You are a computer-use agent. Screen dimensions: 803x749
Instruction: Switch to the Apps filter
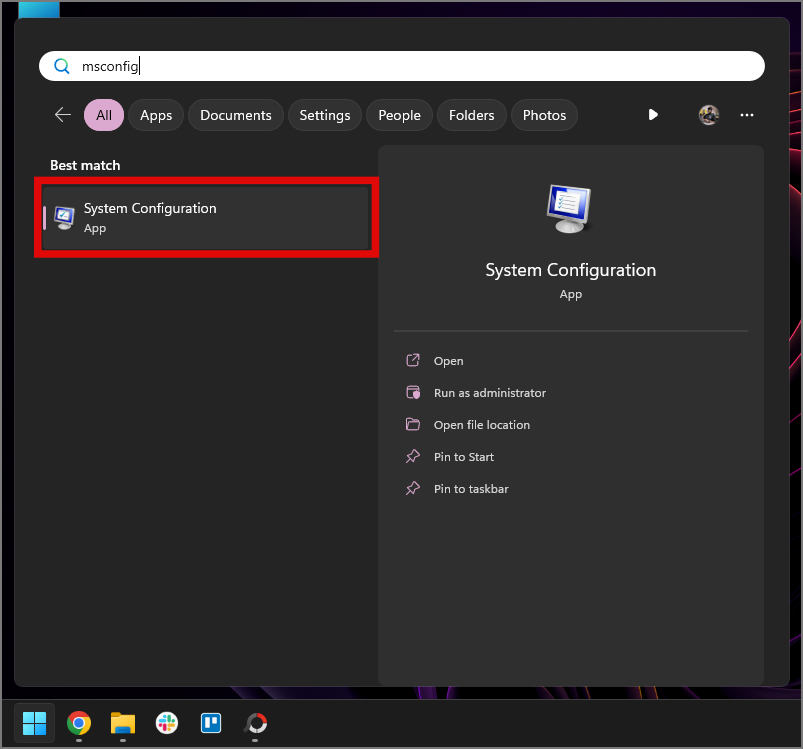156,115
